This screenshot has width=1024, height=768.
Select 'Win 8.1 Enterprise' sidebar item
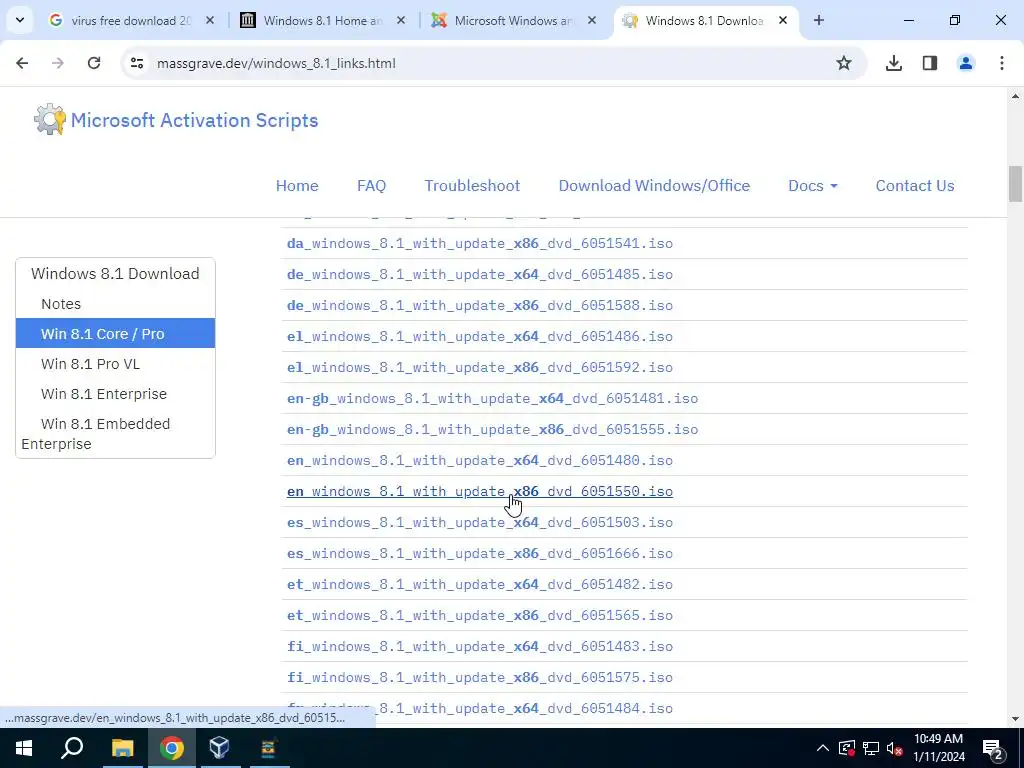tap(104, 394)
